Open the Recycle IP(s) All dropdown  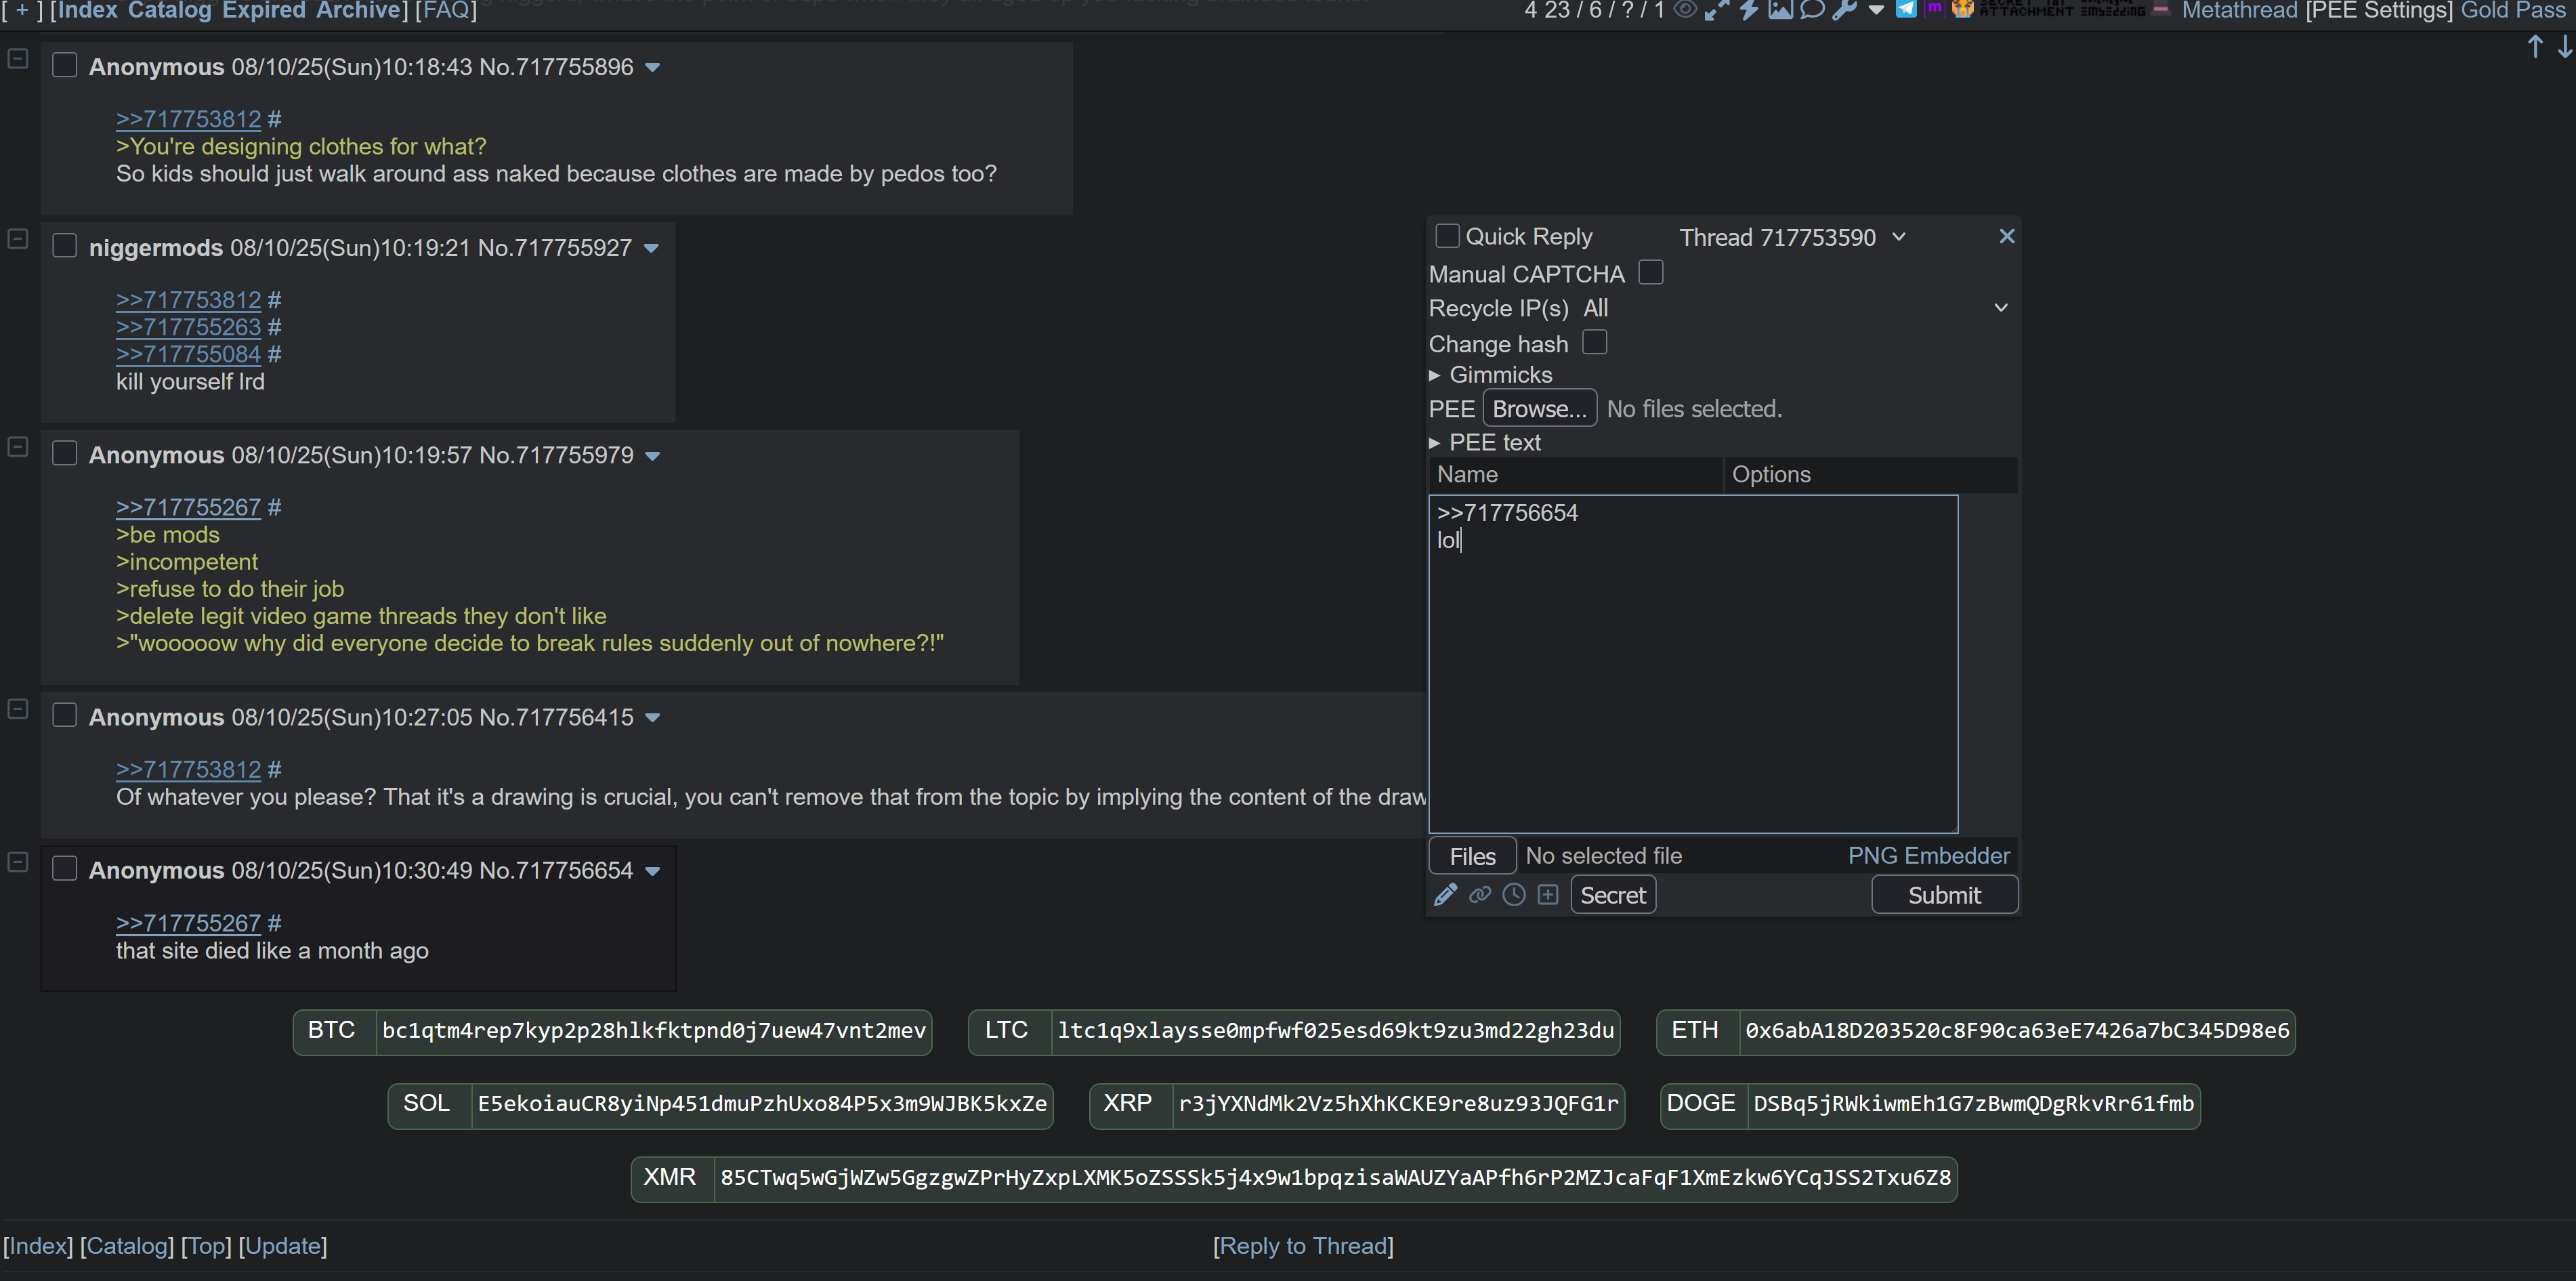tap(1796, 308)
